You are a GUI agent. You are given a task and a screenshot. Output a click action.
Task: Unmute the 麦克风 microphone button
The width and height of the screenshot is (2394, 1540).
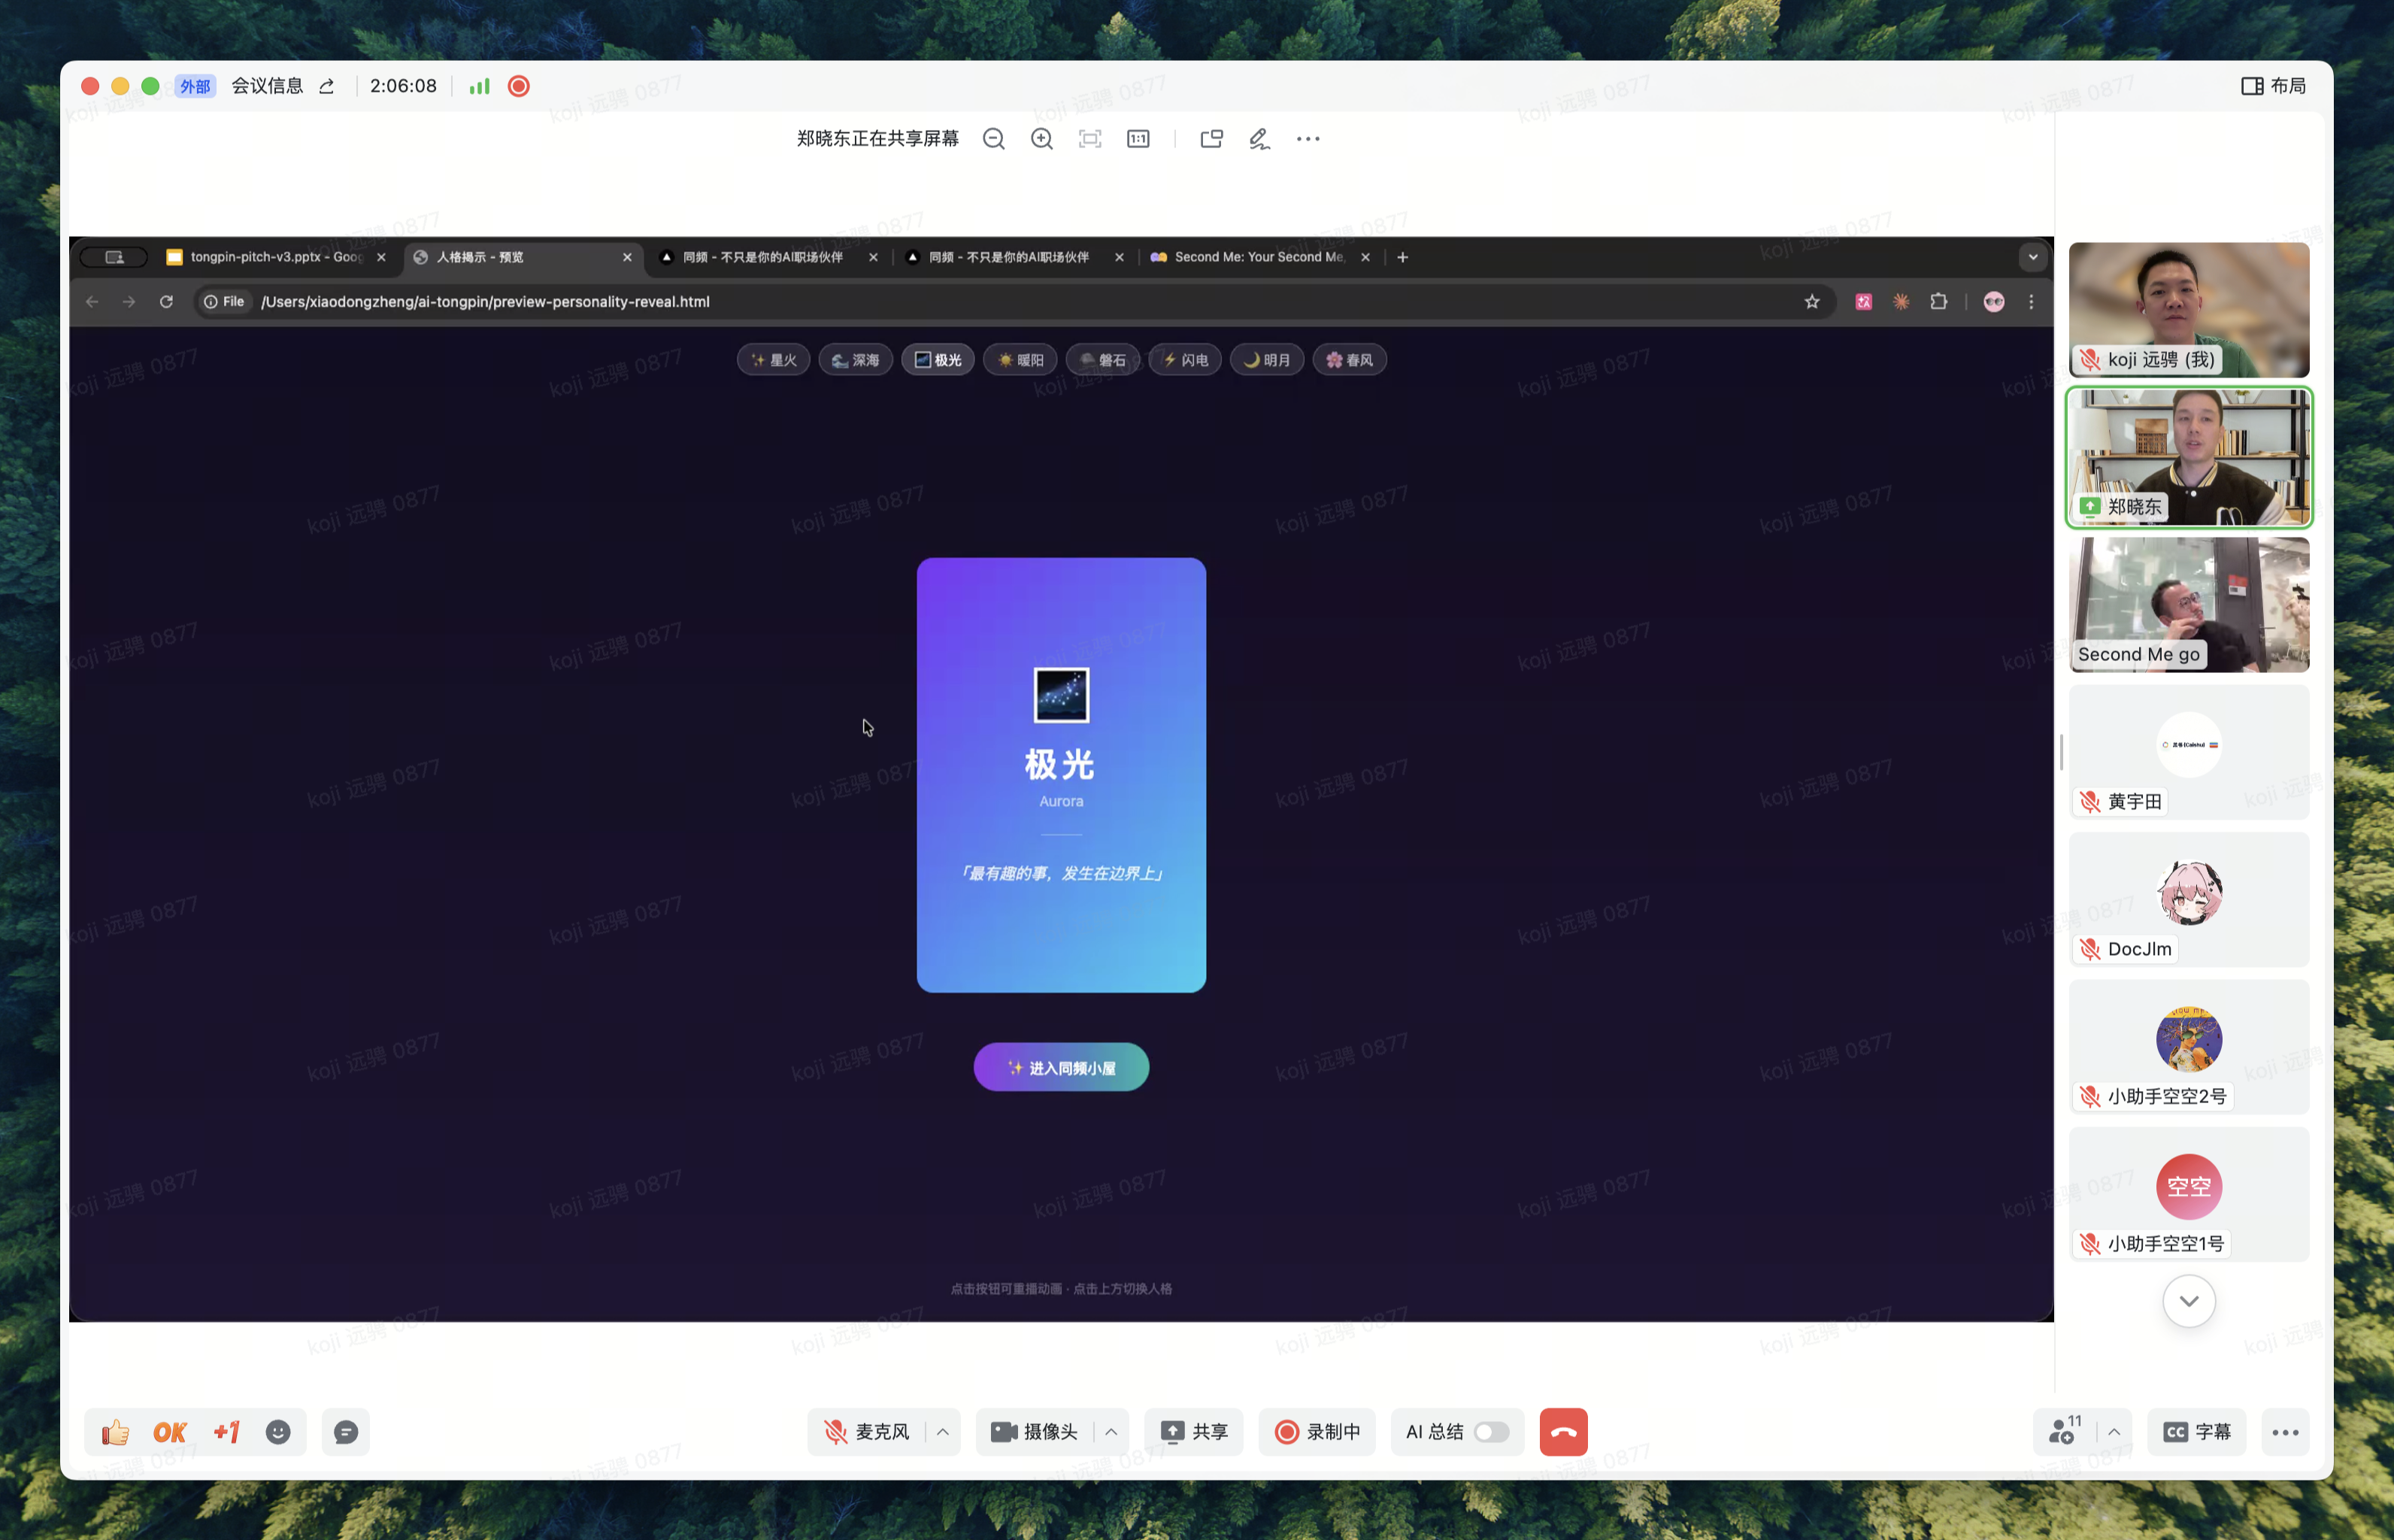866,1432
